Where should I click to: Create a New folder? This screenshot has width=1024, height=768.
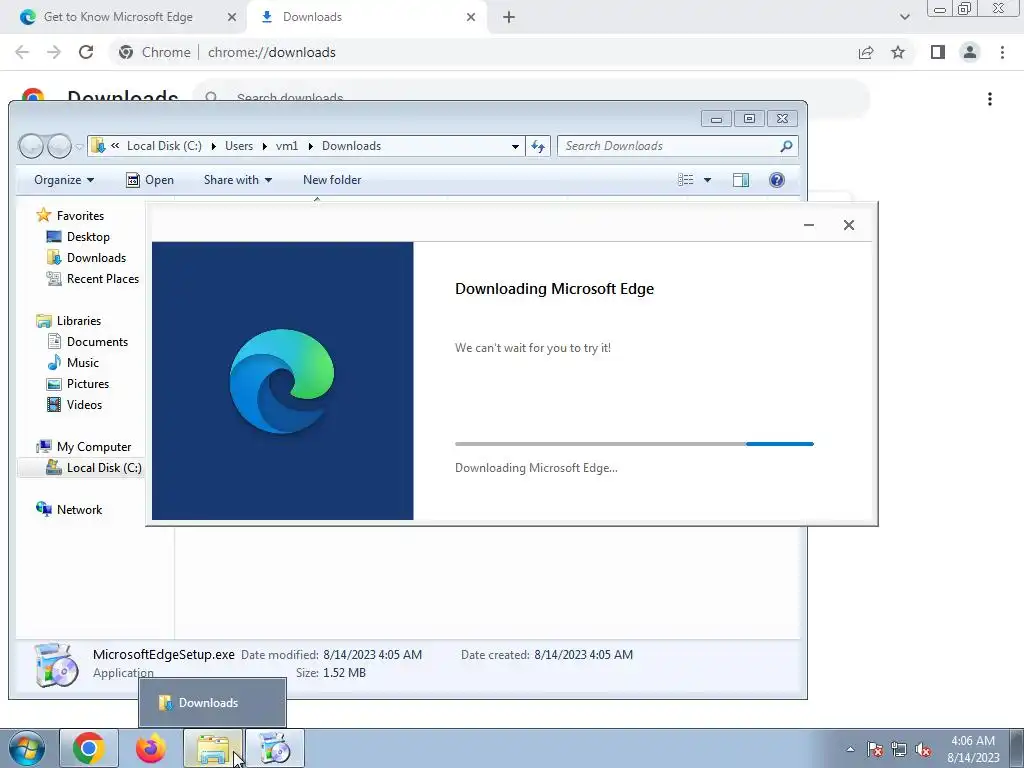coord(332,180)
